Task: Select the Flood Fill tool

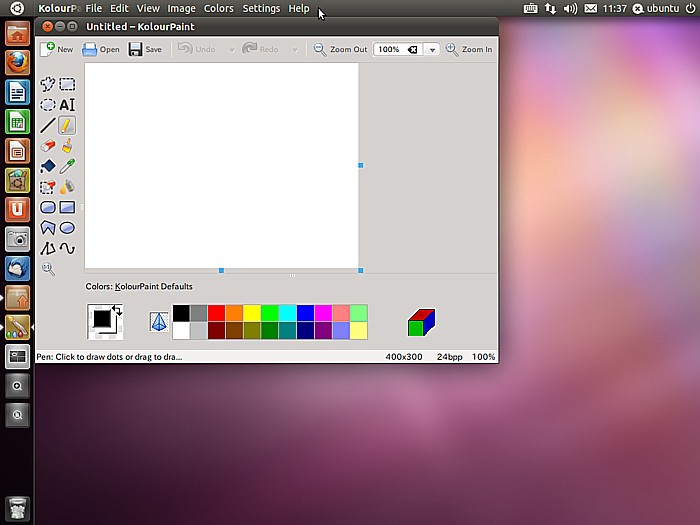Action: [48, 166]
